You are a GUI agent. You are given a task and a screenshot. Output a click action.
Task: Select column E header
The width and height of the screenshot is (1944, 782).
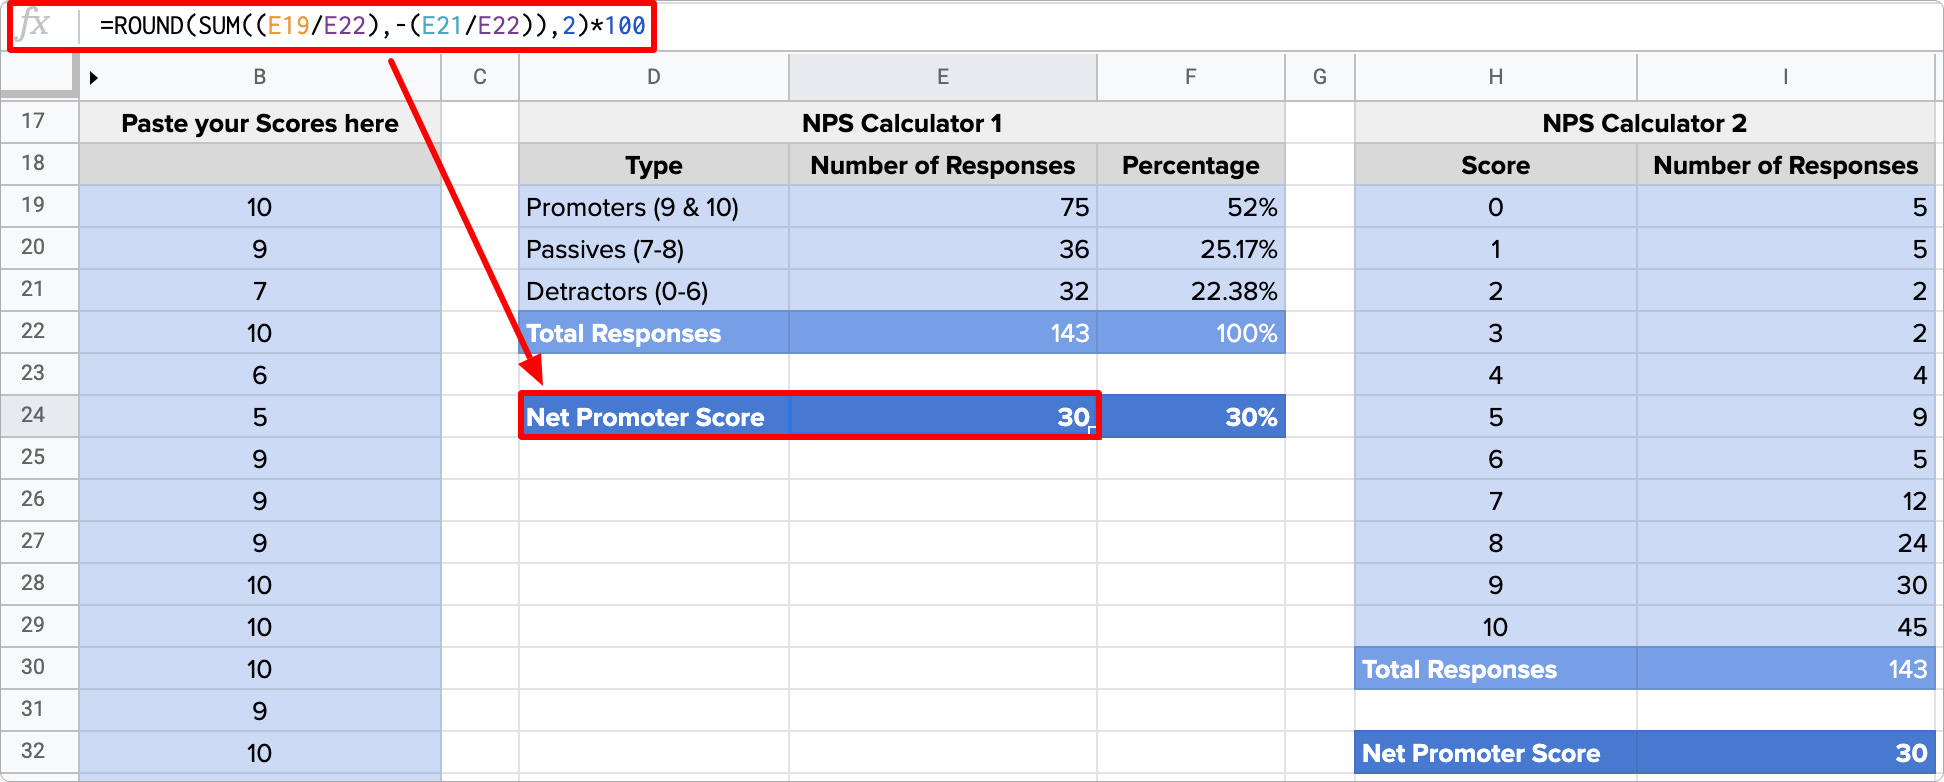[x=942, y=77]
